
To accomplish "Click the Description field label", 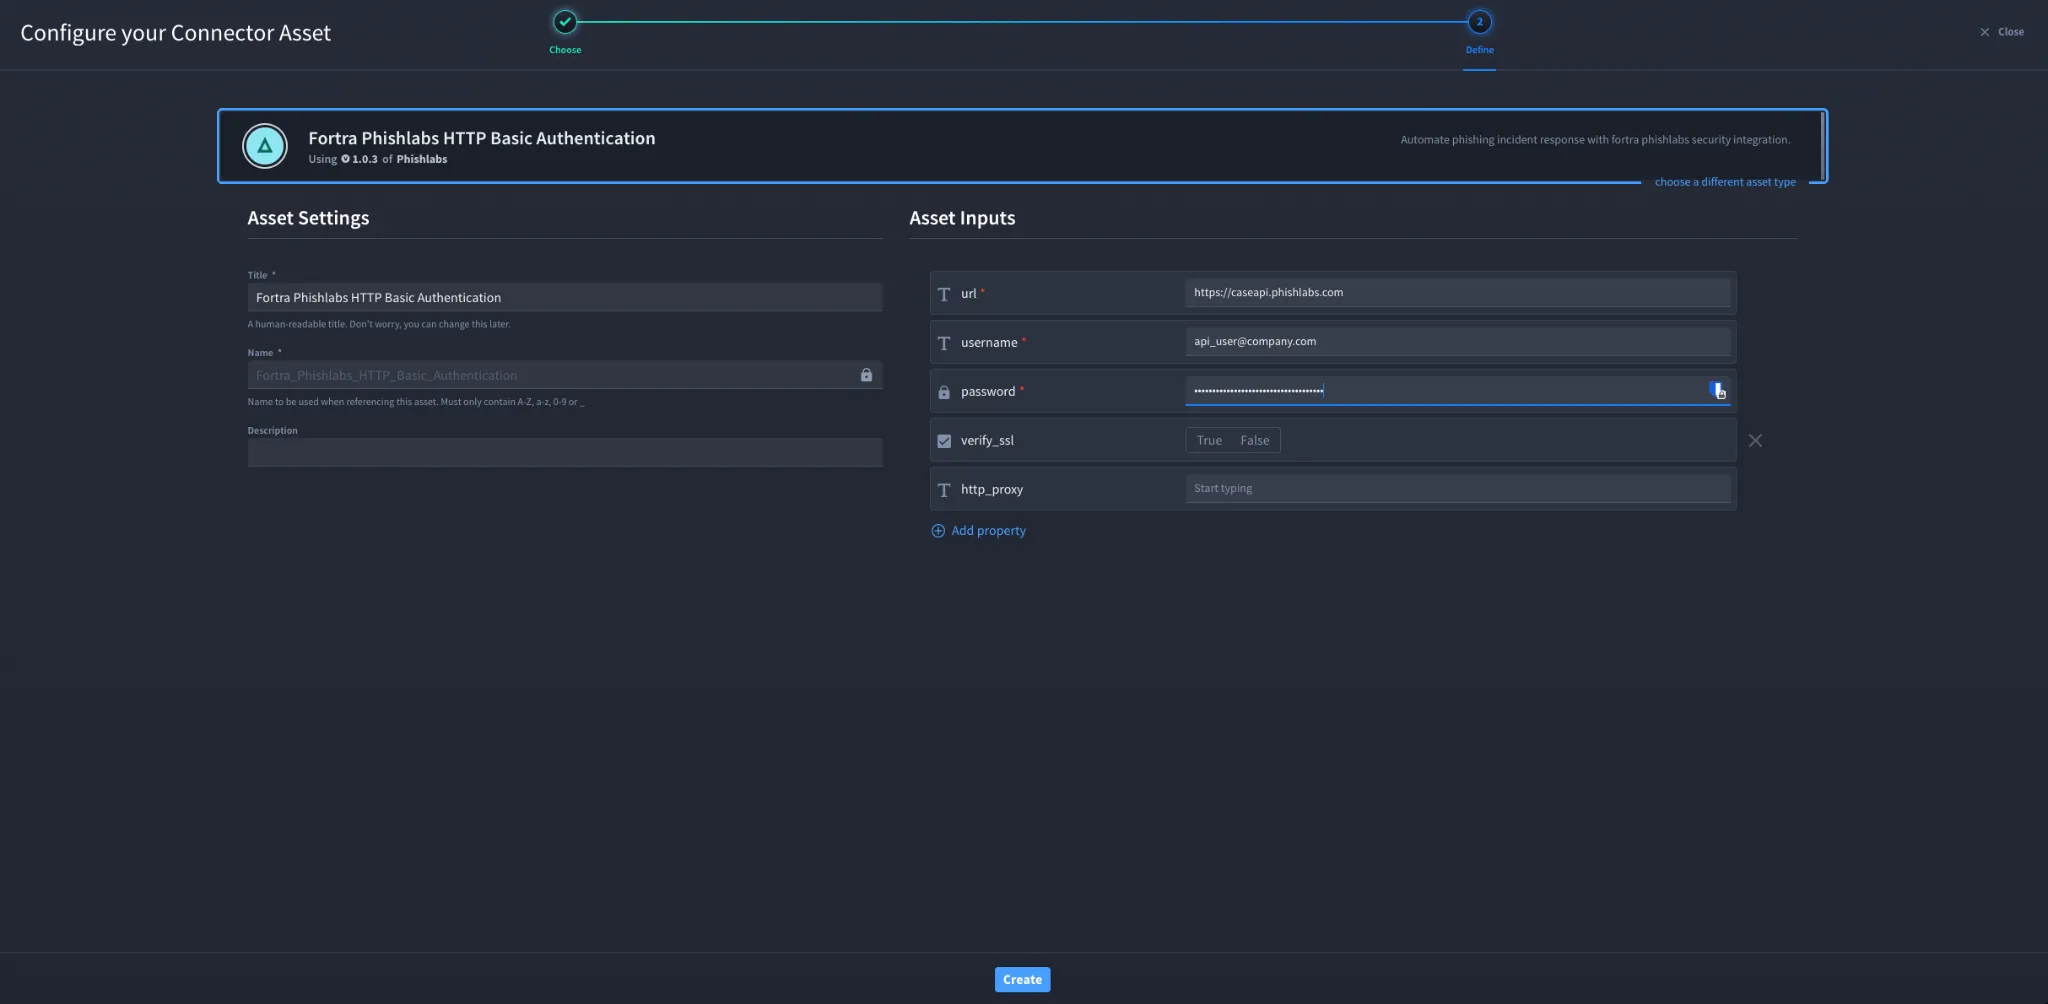I will [273, 431].
